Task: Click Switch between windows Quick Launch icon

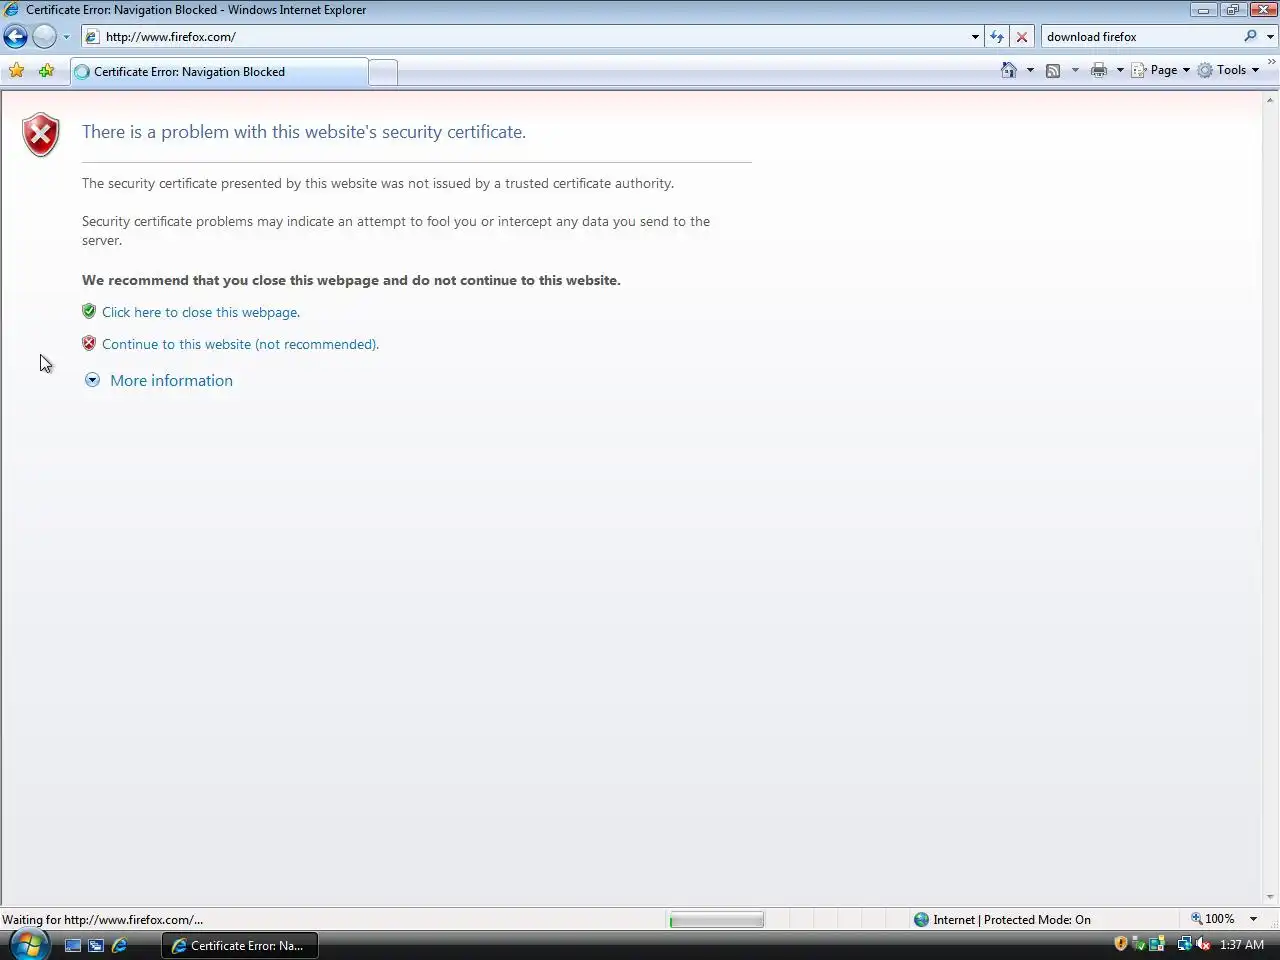Action: click(96, 945)
